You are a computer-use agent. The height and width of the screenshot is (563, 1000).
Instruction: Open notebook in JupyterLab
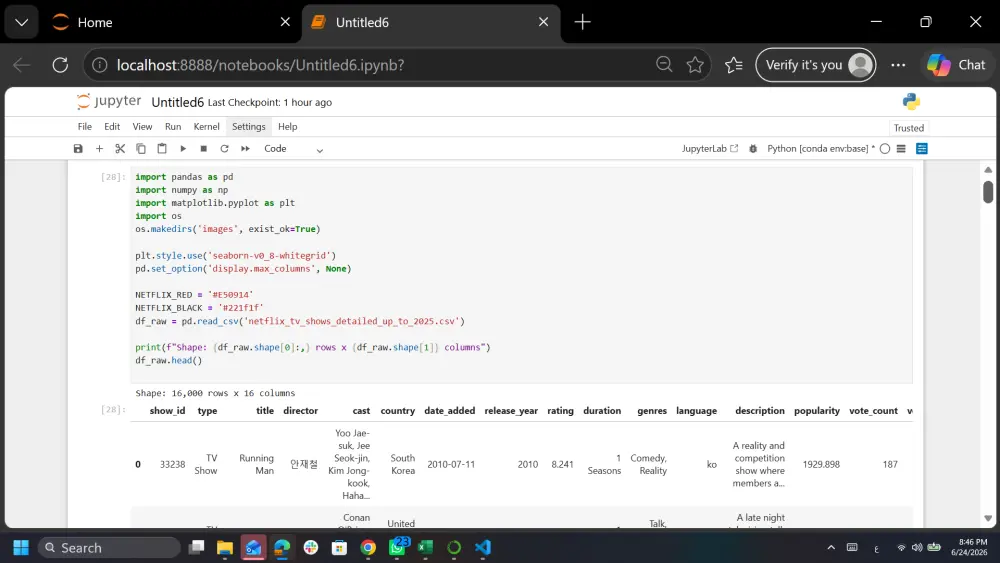710,149
